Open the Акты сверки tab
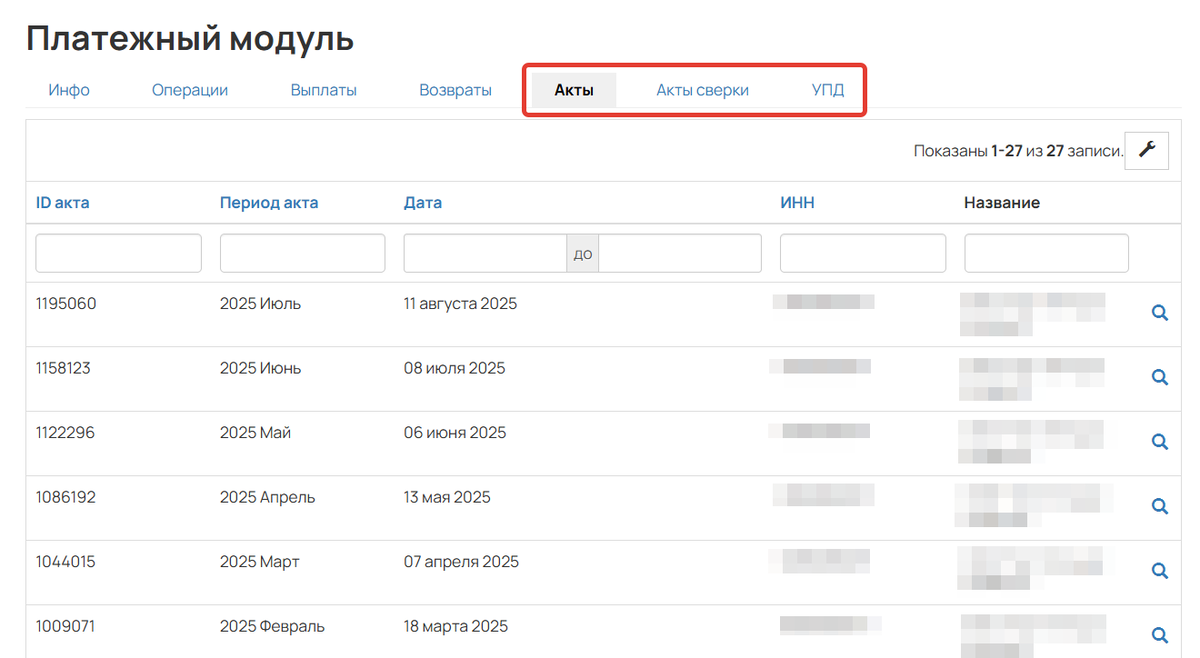Image resolution: width=1200 pixels, height=658 pixels. click(702, 90)
